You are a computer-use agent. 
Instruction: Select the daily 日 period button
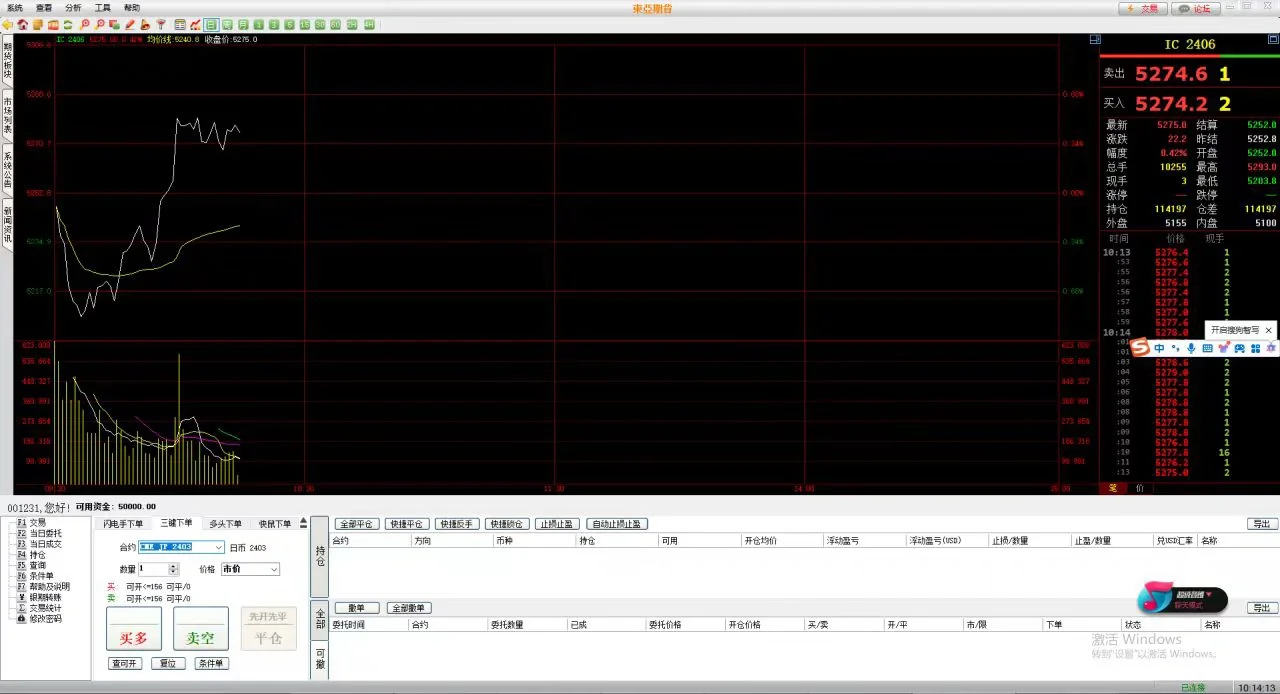[x=211, y=24]
